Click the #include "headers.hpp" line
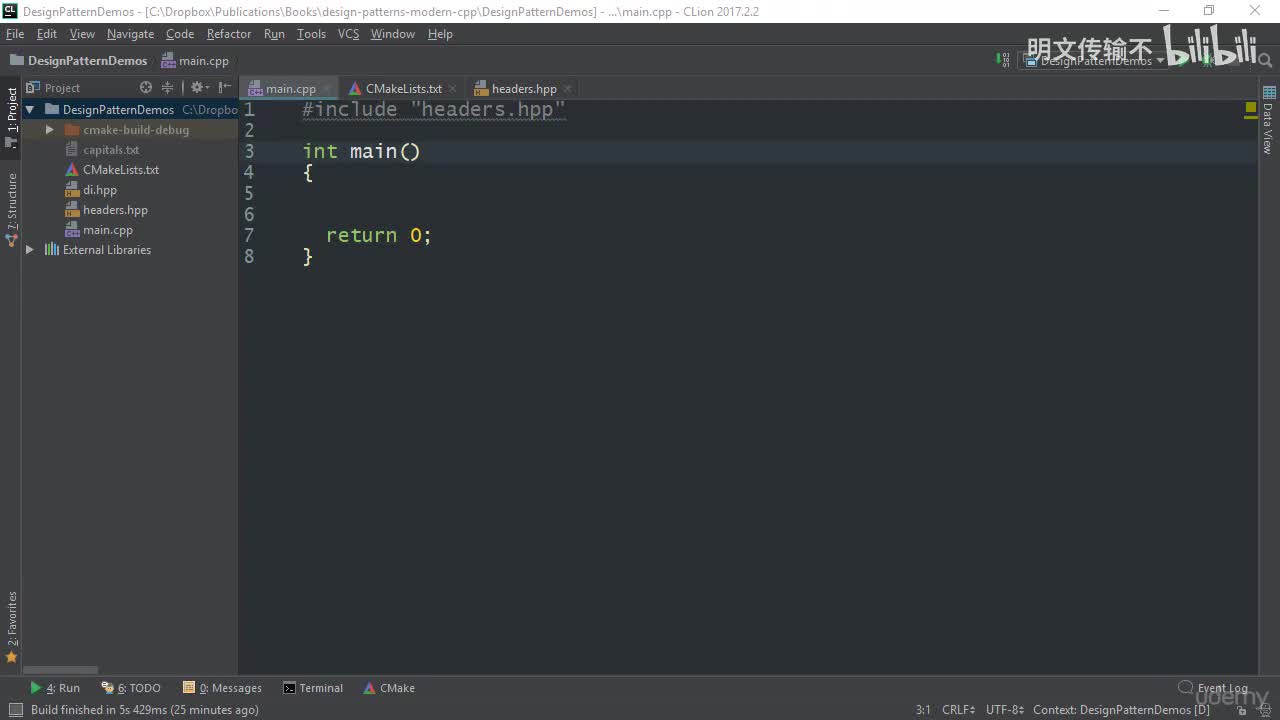1280x720 pixels. [x=434, y=110]
